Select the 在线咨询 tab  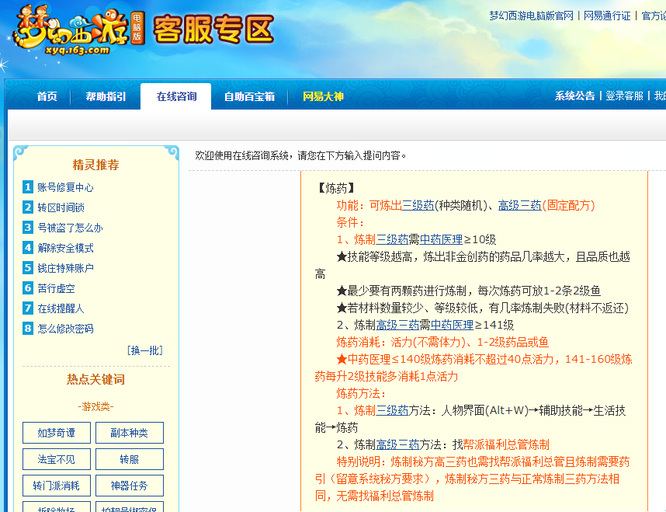[x=176, y=96]
